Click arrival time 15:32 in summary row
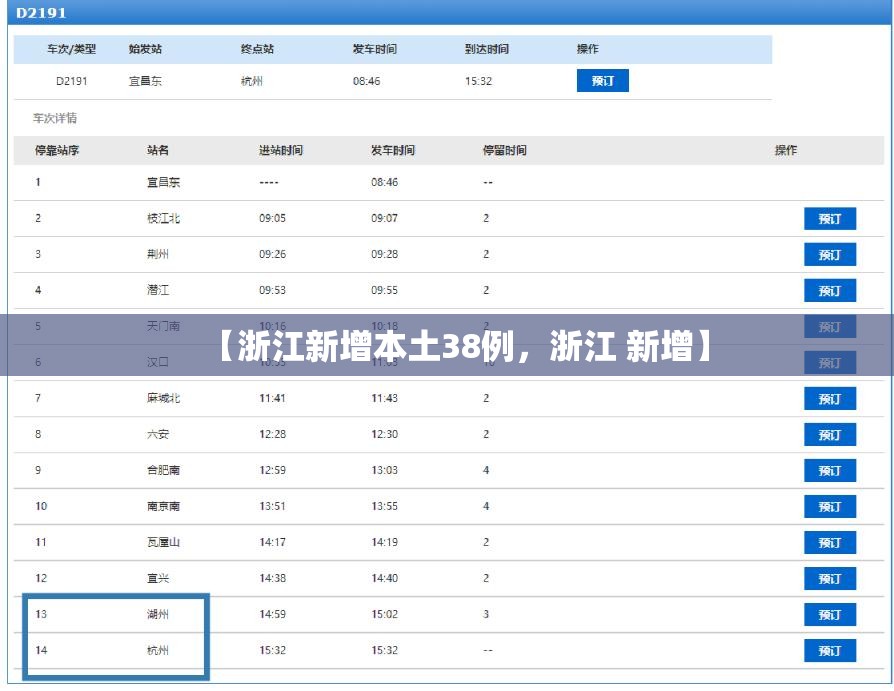Screen dimensions: 894x691 [478, 82]
